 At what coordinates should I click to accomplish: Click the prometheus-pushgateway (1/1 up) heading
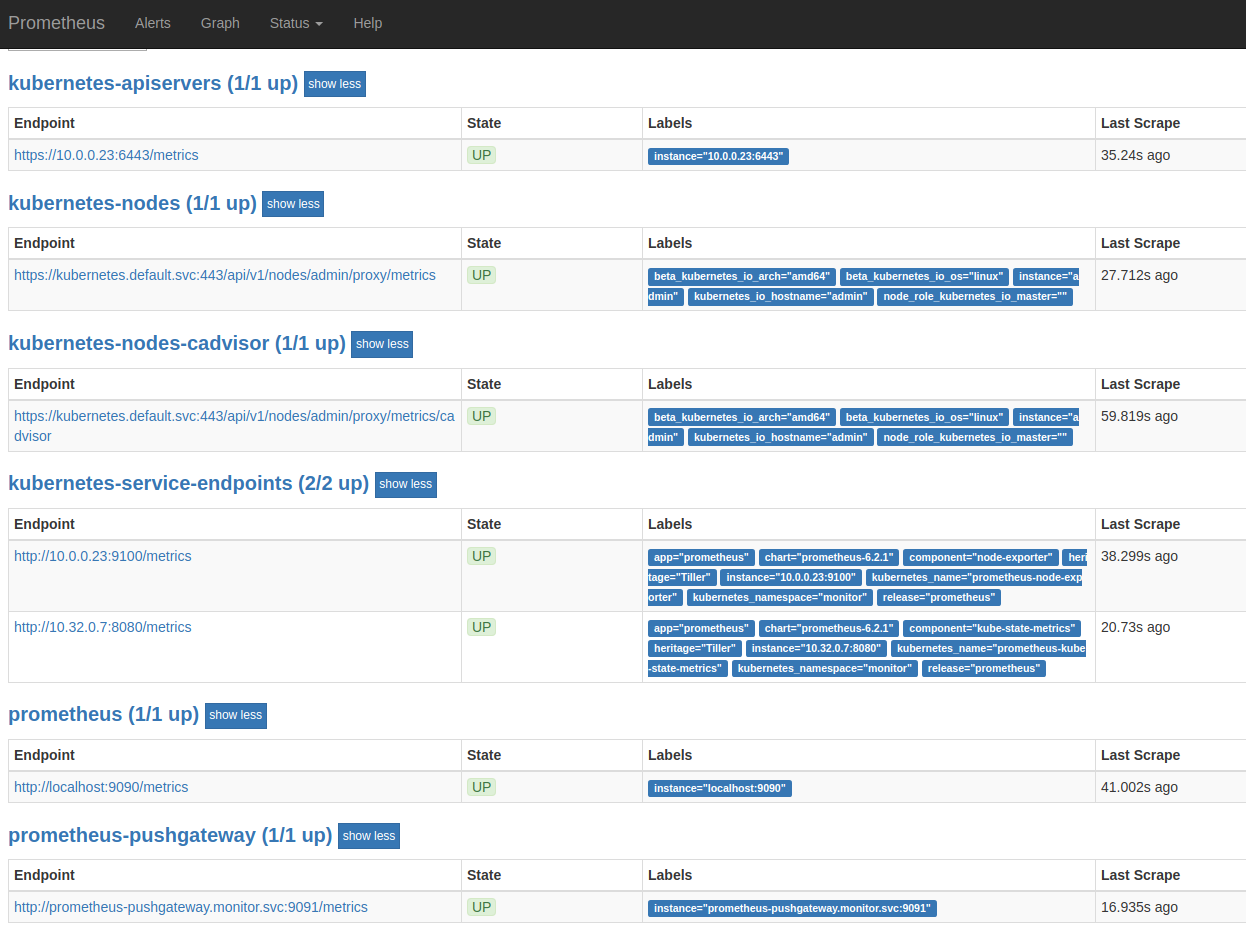(170, 835)
